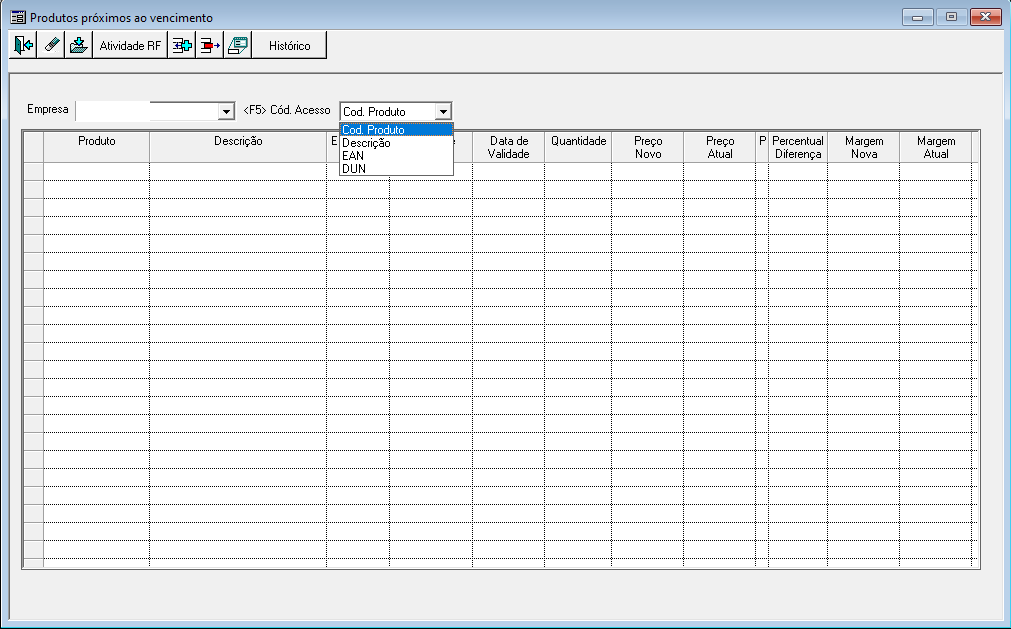Open the Histórico button
Screen dimensions: 1011x629
click(x=290, y=45)
